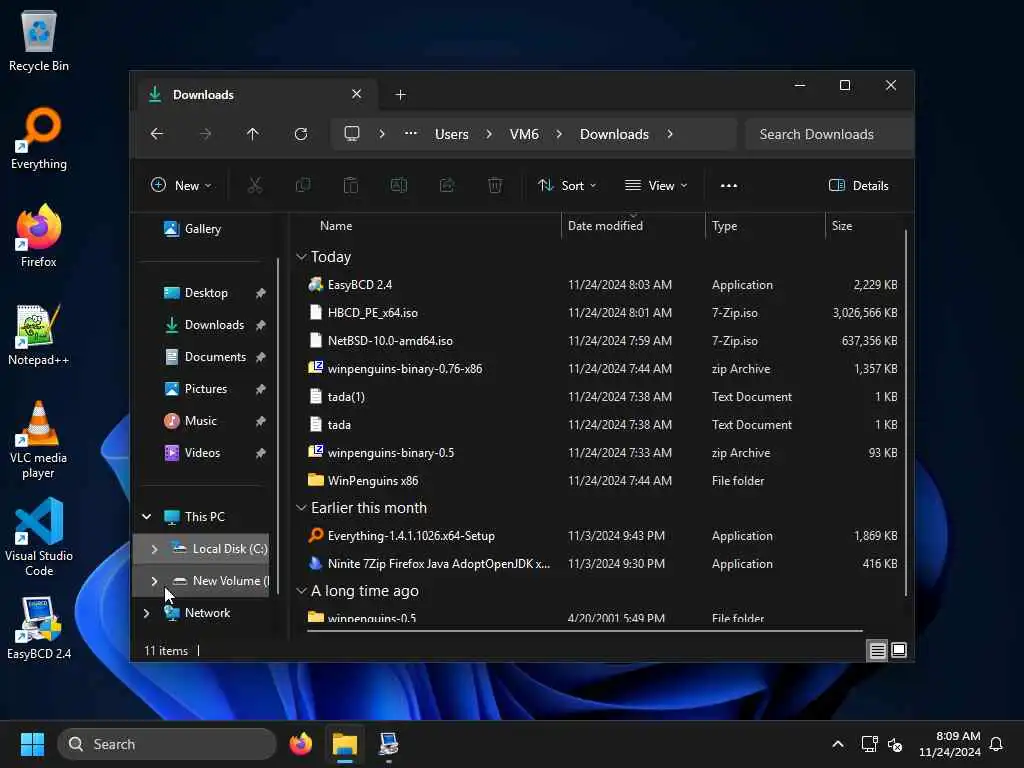Click File Explorer icon on the taskbar
1024x768 pixels.
tap(345, 744)
